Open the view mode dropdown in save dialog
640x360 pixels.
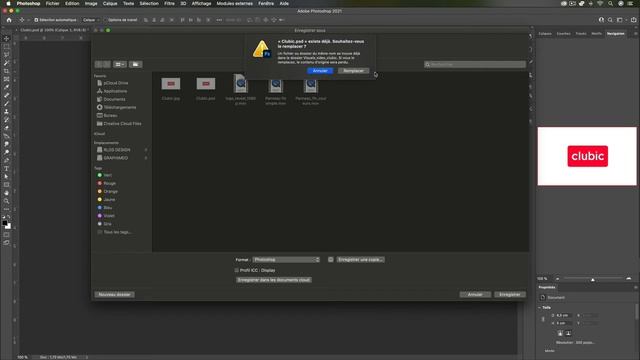(x=120, y=64)
